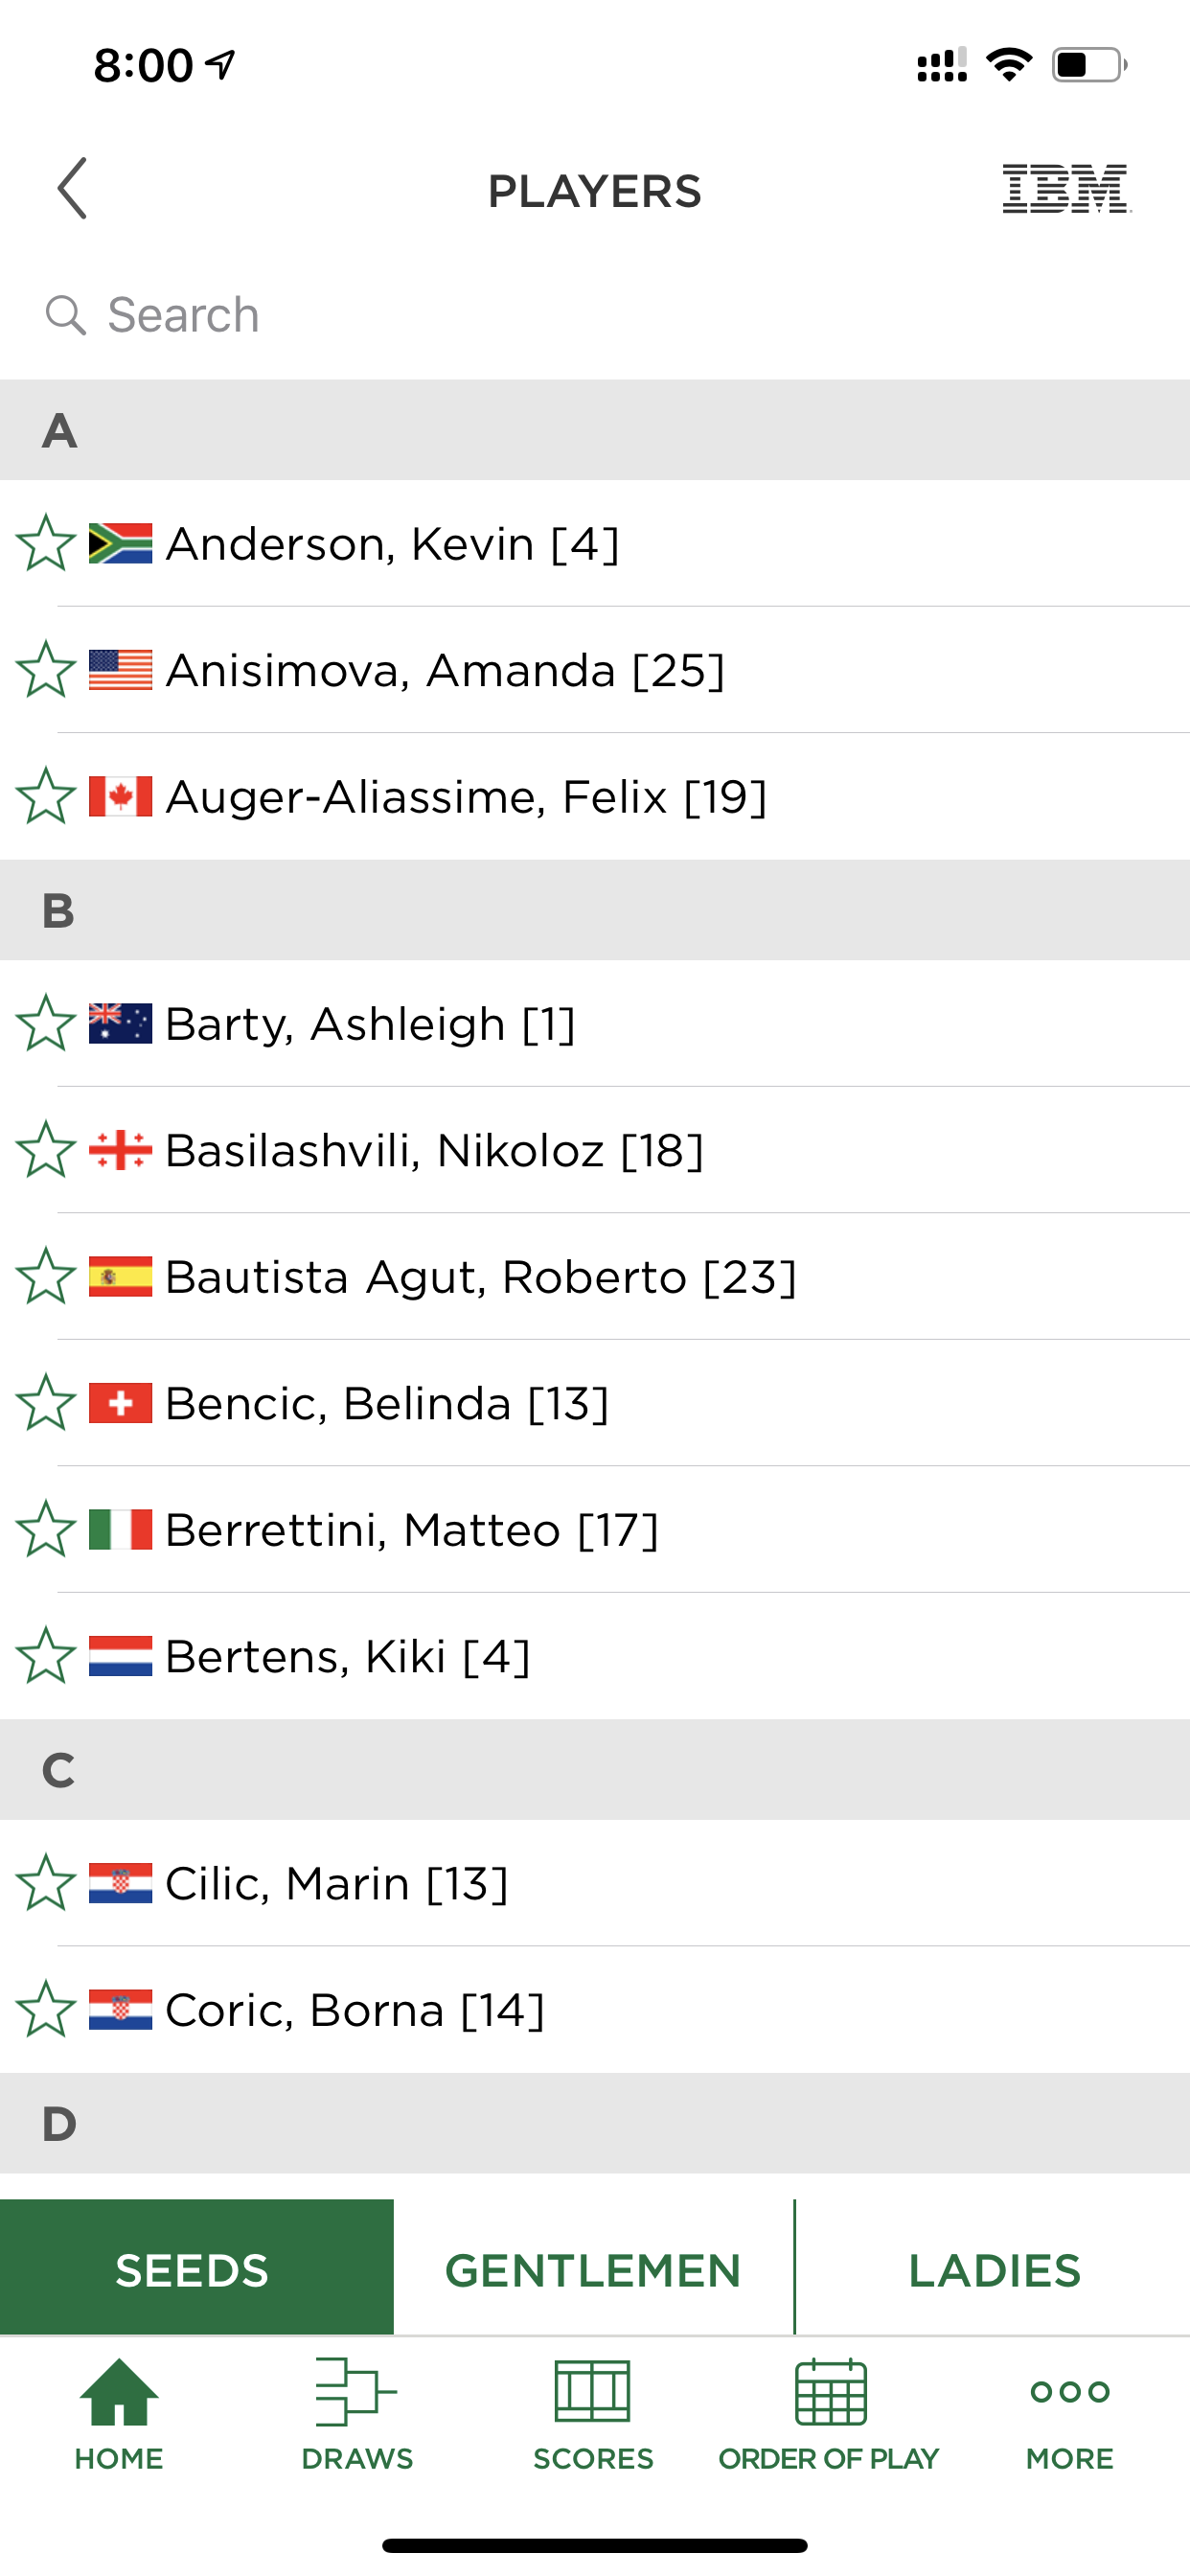
Task: Toggle the favorite star for Barty, Ashleigh
Action: 46,1023
